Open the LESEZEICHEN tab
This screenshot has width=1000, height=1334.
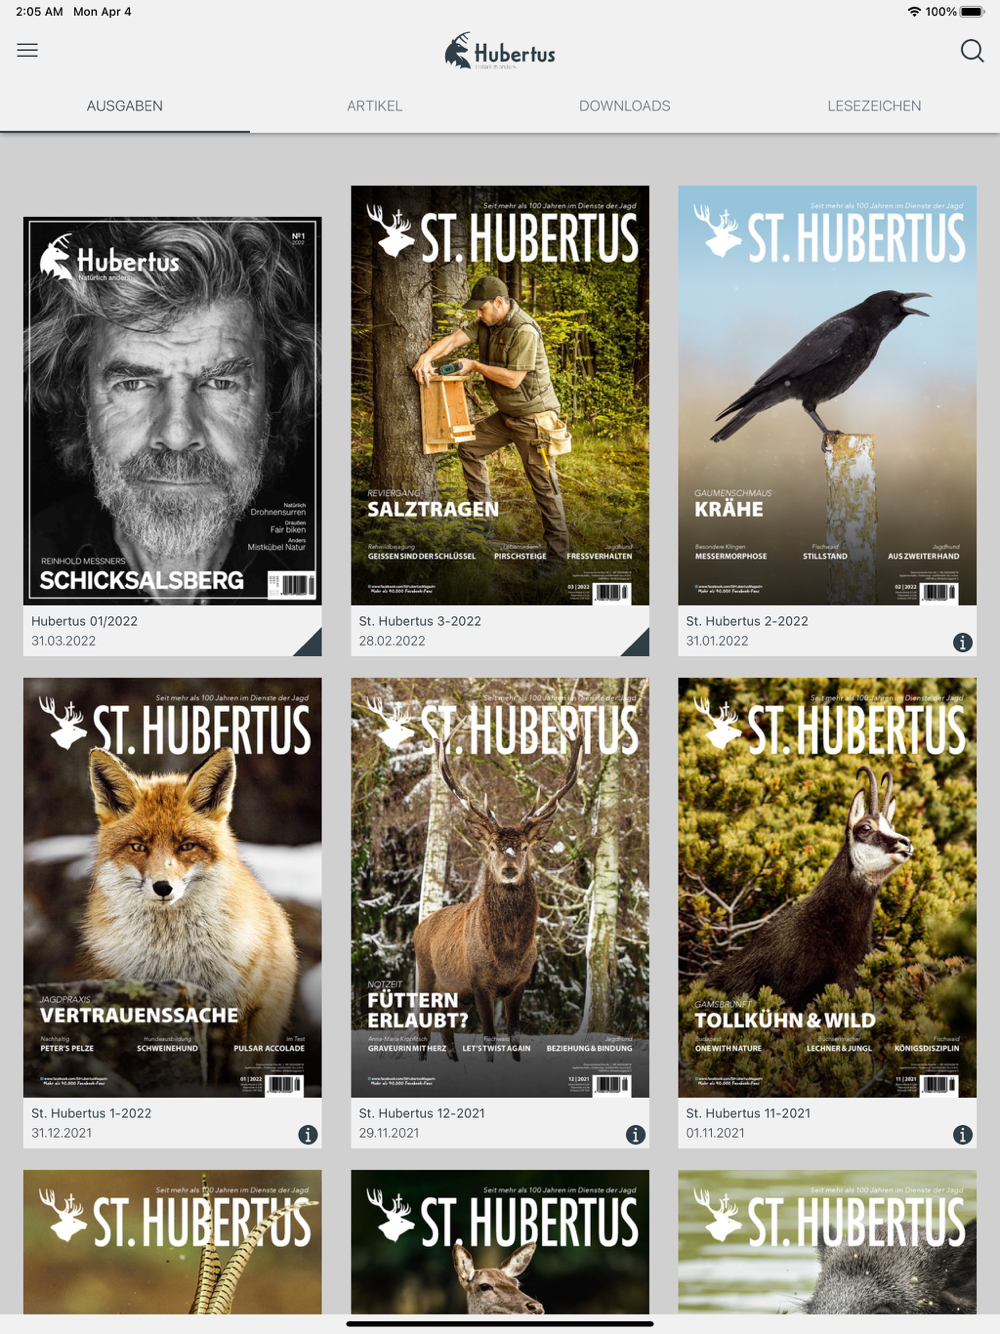click(x=875, y=106)
